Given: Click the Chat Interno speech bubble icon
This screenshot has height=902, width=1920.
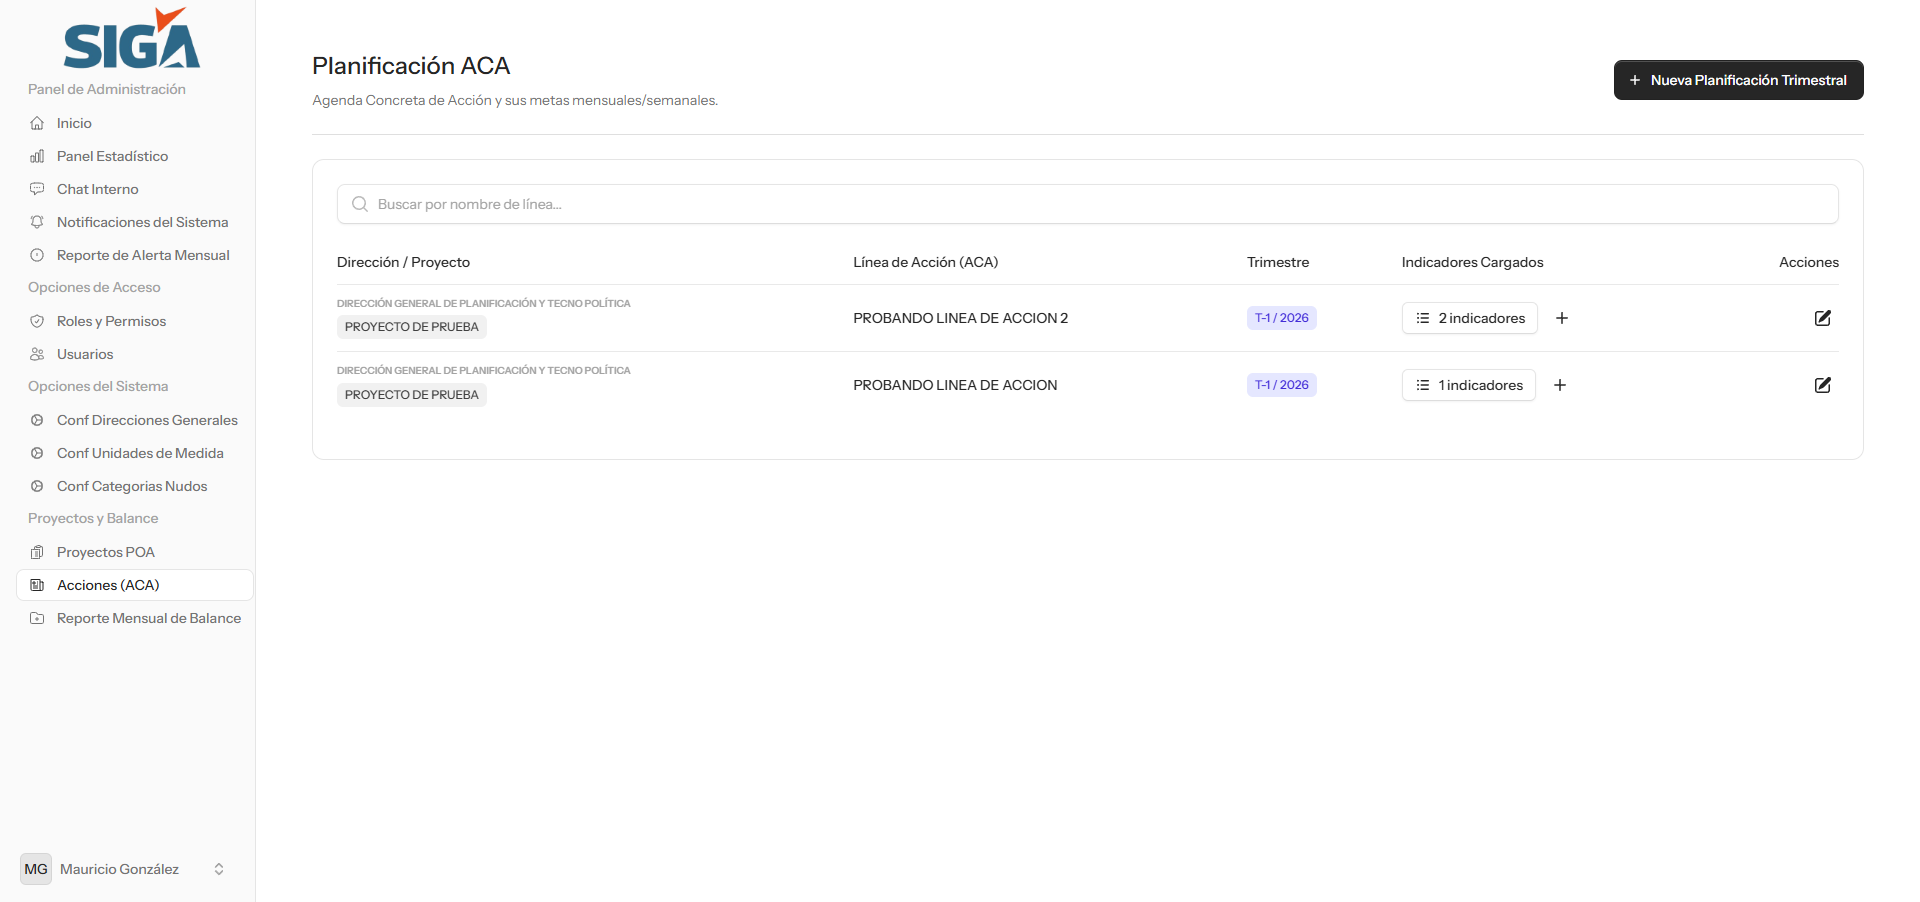Looking at the screenshot, I should tap(37, 189).
